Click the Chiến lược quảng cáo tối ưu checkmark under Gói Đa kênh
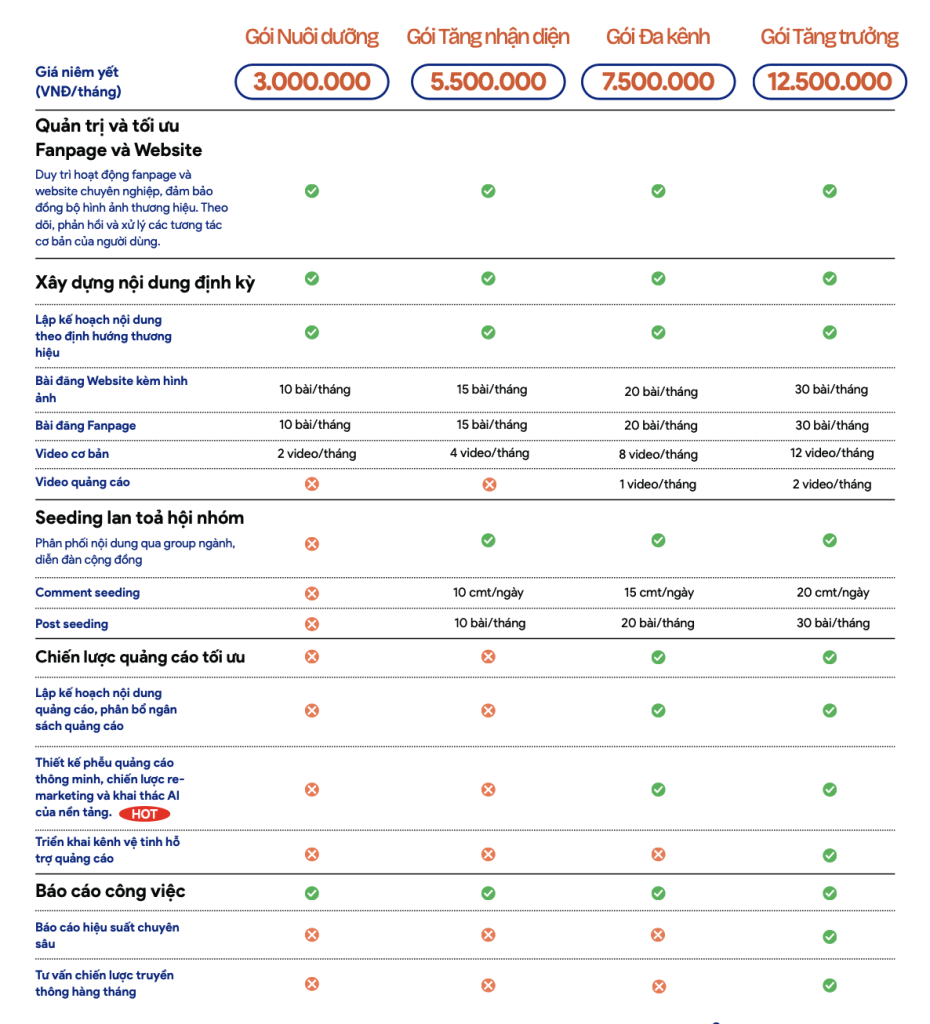This screenshot has width=930, height=1024. [x=658, y=657]
